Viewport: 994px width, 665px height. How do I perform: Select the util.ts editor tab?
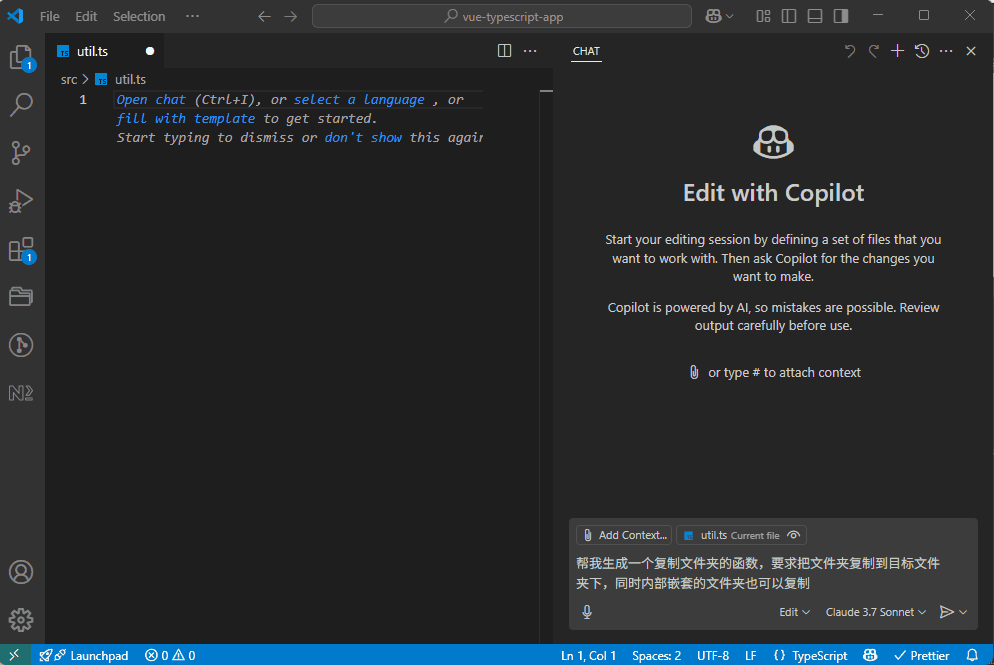pyautogui.click(x=105, y=51)
